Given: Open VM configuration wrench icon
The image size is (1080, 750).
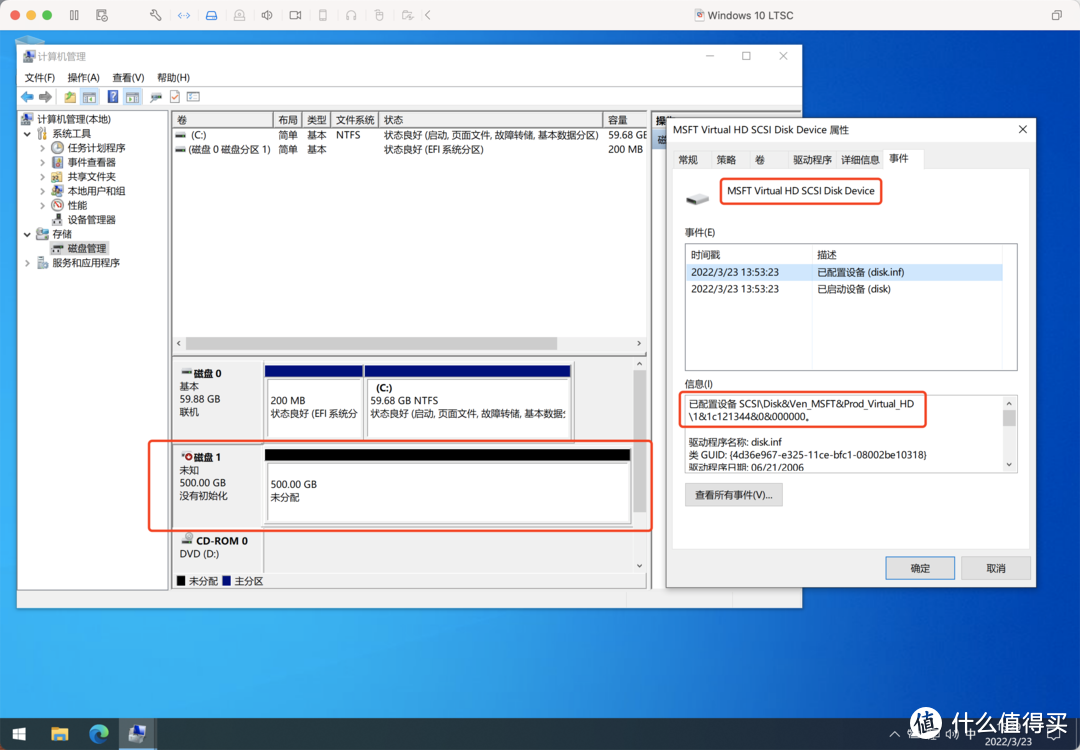Looking at the screenshot, I should (x=156, y=15).
